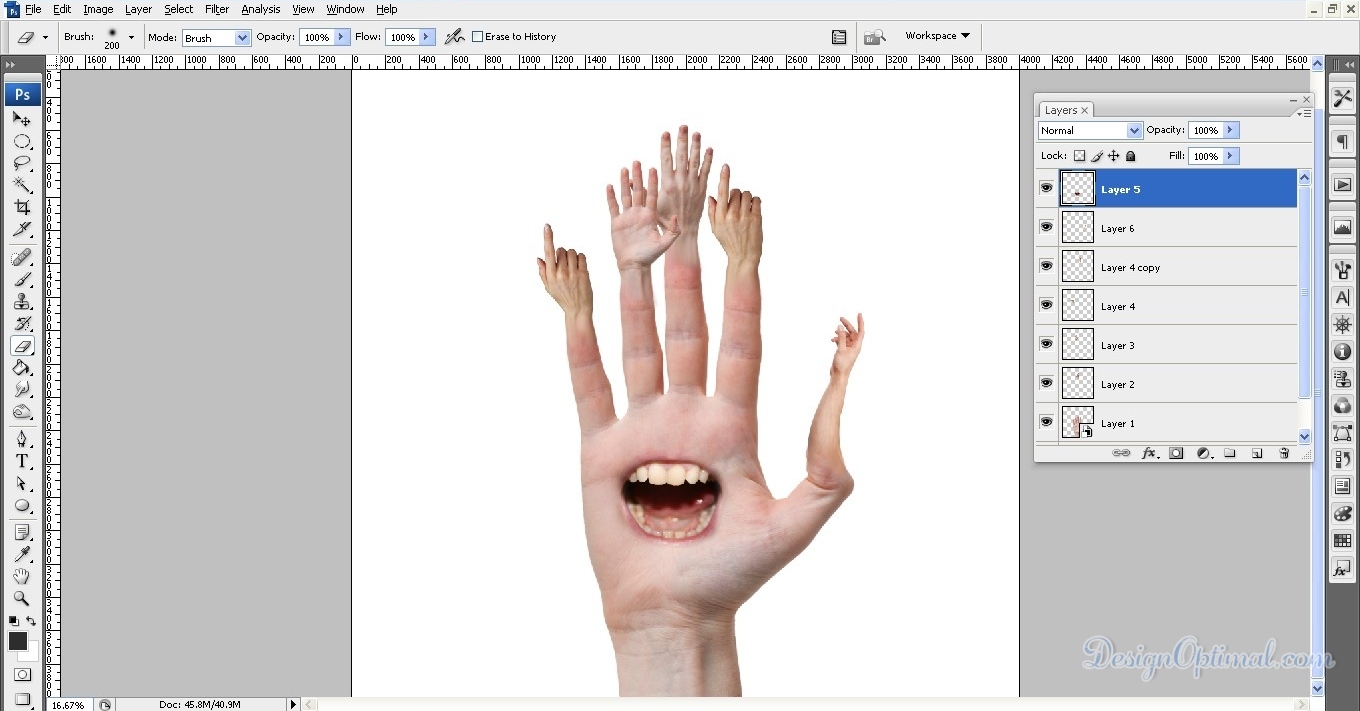The width and height of the screenshot is (1360, 711).
Task: Select the Crop tool
Action: pos(22,207)
